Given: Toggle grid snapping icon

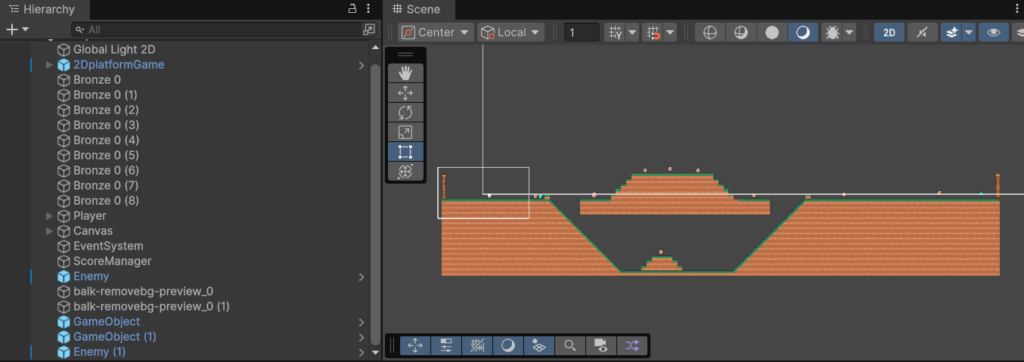Looking at the screenshot, I should (x=652, y=32).
